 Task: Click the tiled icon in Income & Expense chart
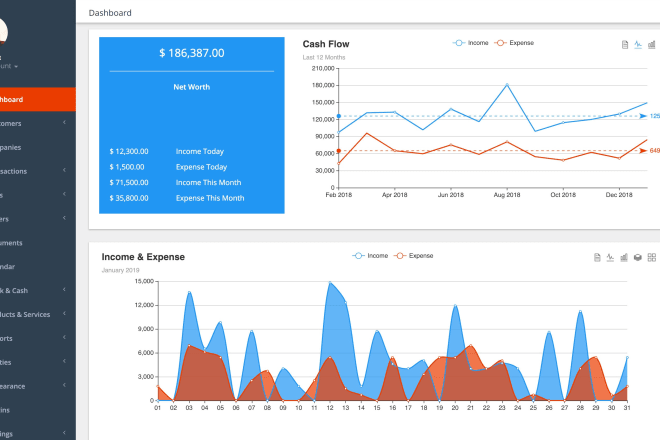coord(652,258)
